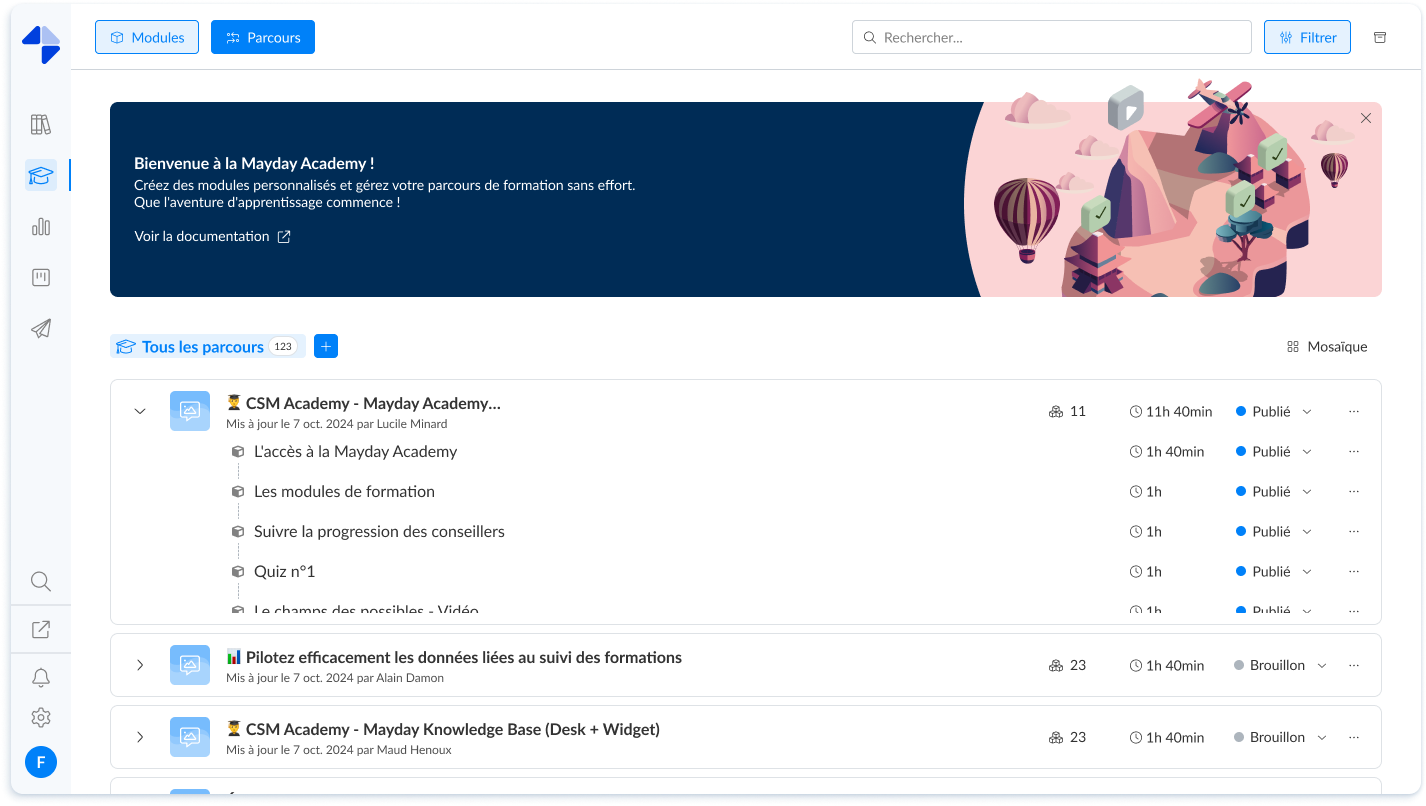
Task: Switch to Mosaïque view
Action: click(x=1327, y=347)
